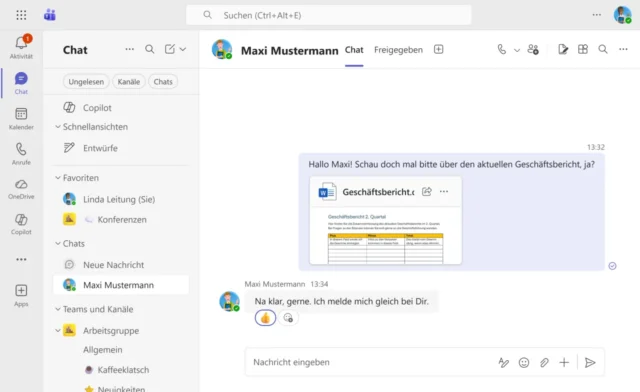Collapse the Arbeitsgruppe team
Image resolution: width=640 pixels, height=392 pixels.
coord(58,330)
